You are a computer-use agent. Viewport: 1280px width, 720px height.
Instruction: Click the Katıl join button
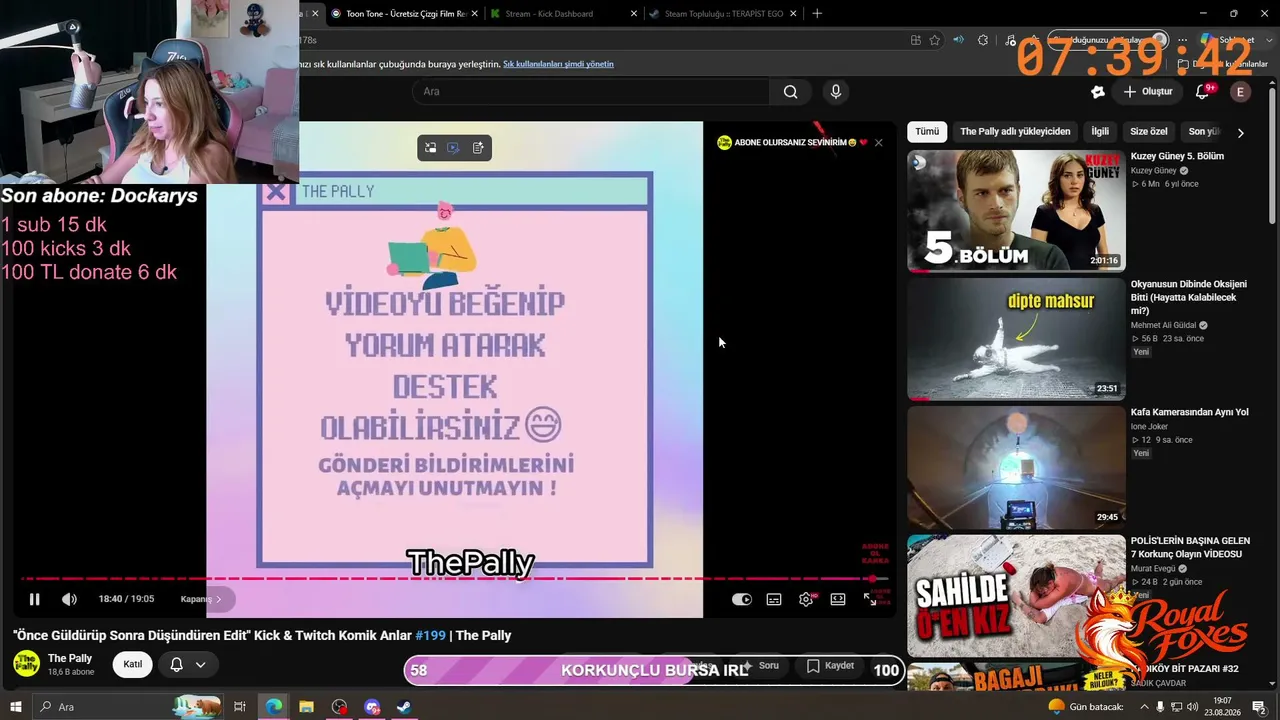point(133,664)
